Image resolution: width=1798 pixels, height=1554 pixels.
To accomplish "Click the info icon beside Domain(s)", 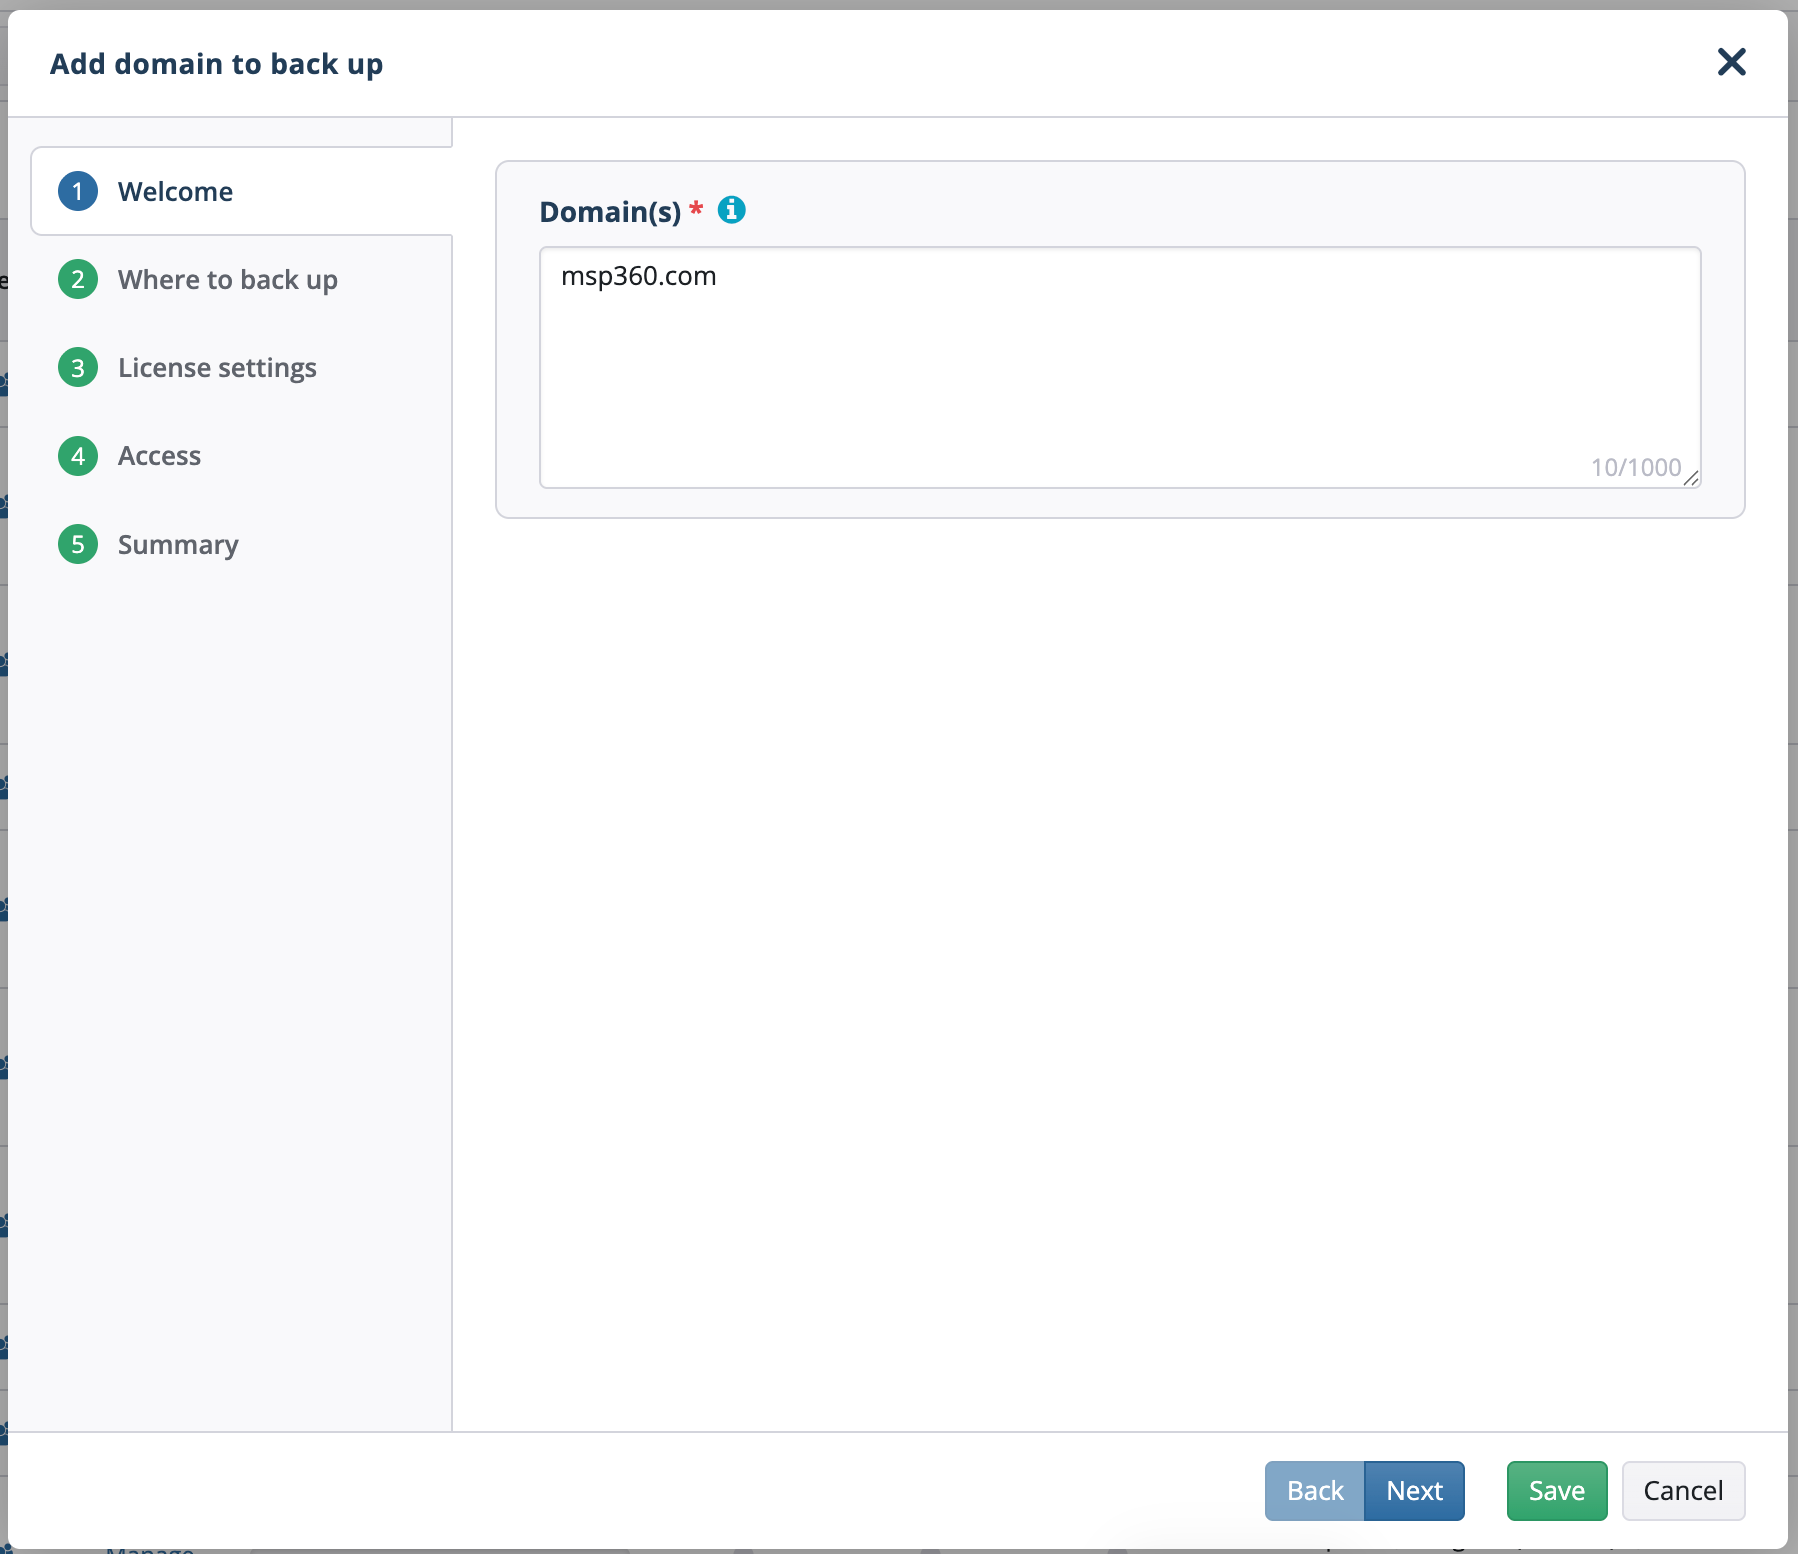I will pos(732,210).
